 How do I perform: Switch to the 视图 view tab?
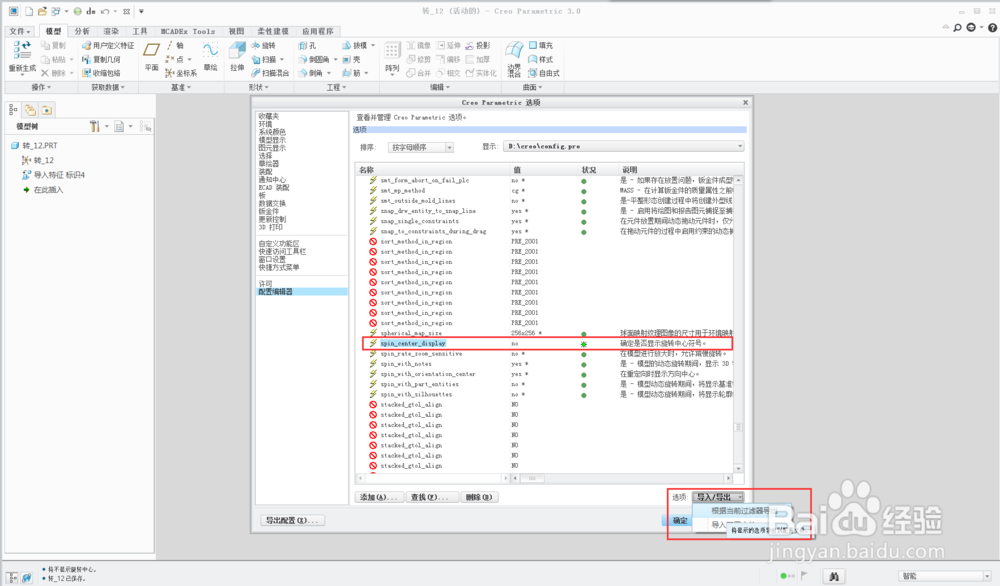point(236,31)
